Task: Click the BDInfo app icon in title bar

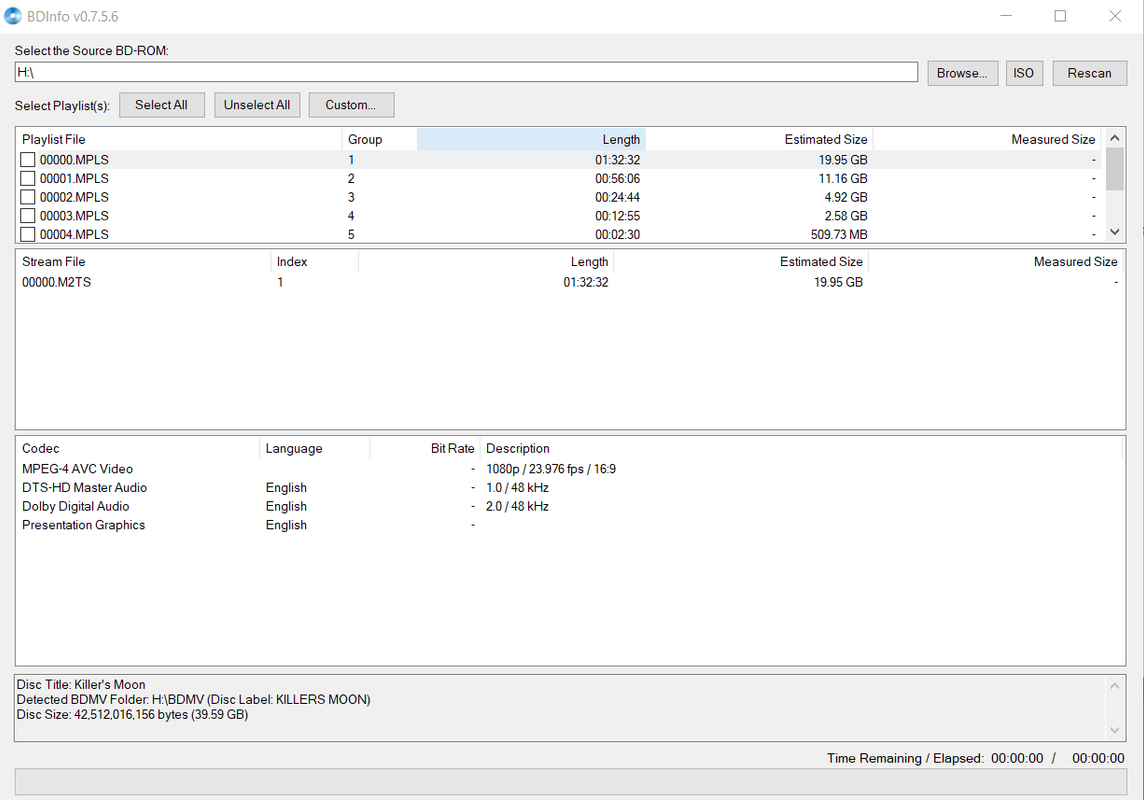Action: point(12,15)
